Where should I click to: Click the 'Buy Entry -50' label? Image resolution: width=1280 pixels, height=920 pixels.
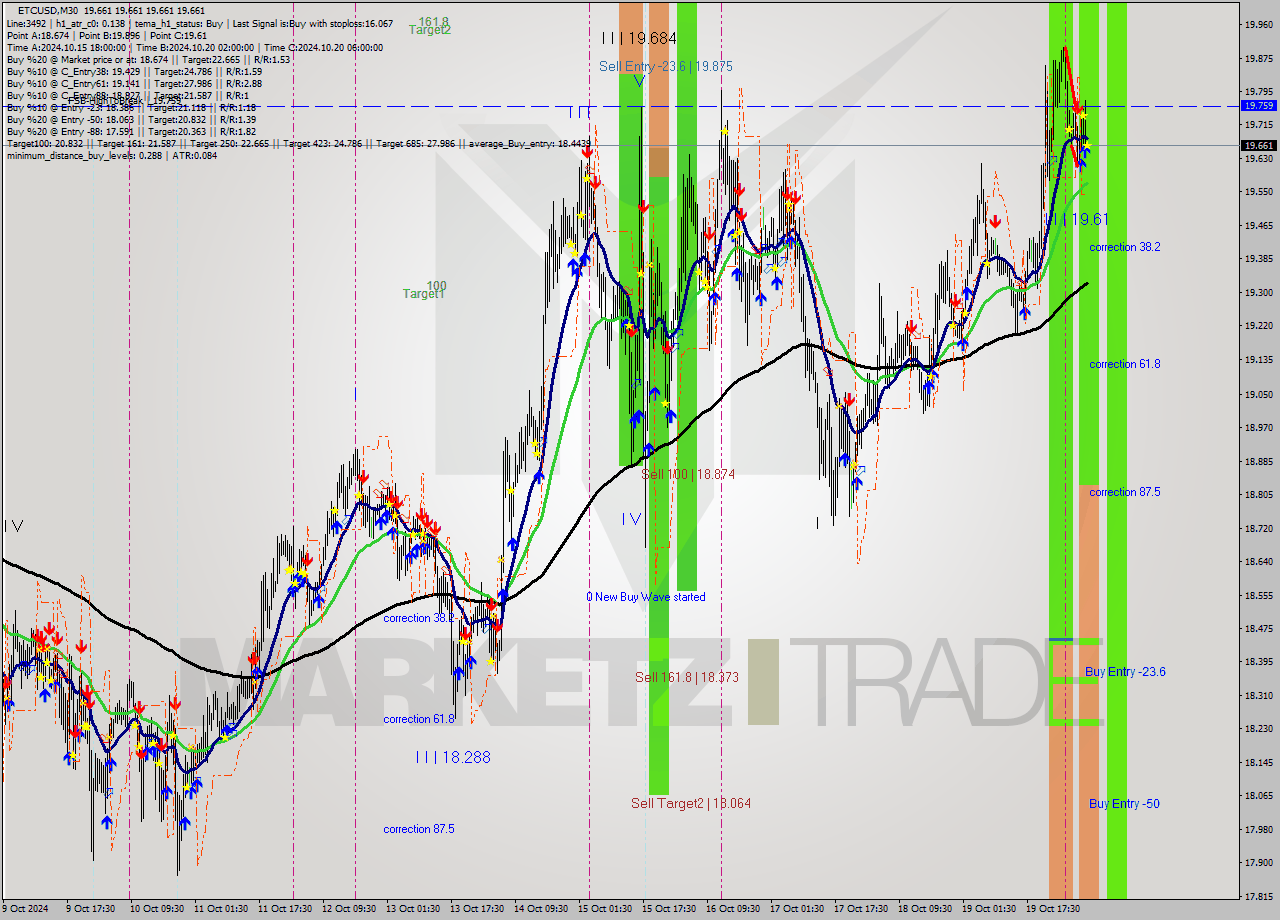[1124, 804]
